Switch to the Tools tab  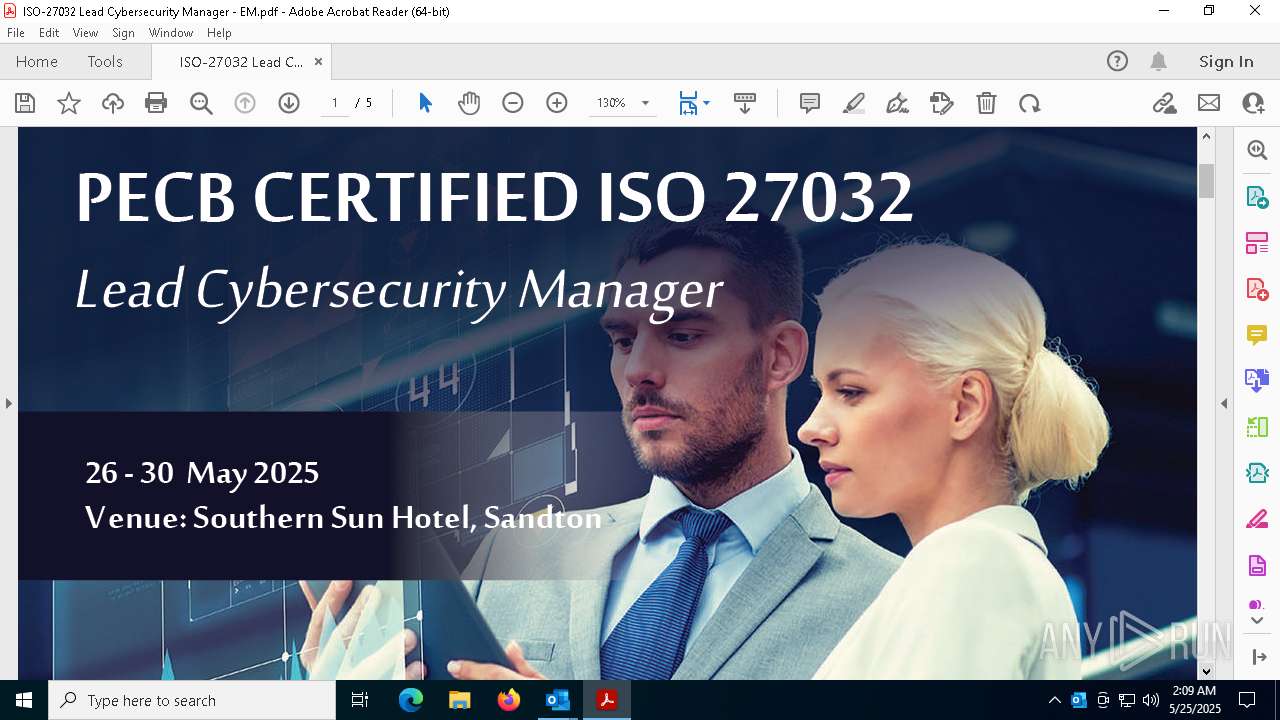[105, 62]
